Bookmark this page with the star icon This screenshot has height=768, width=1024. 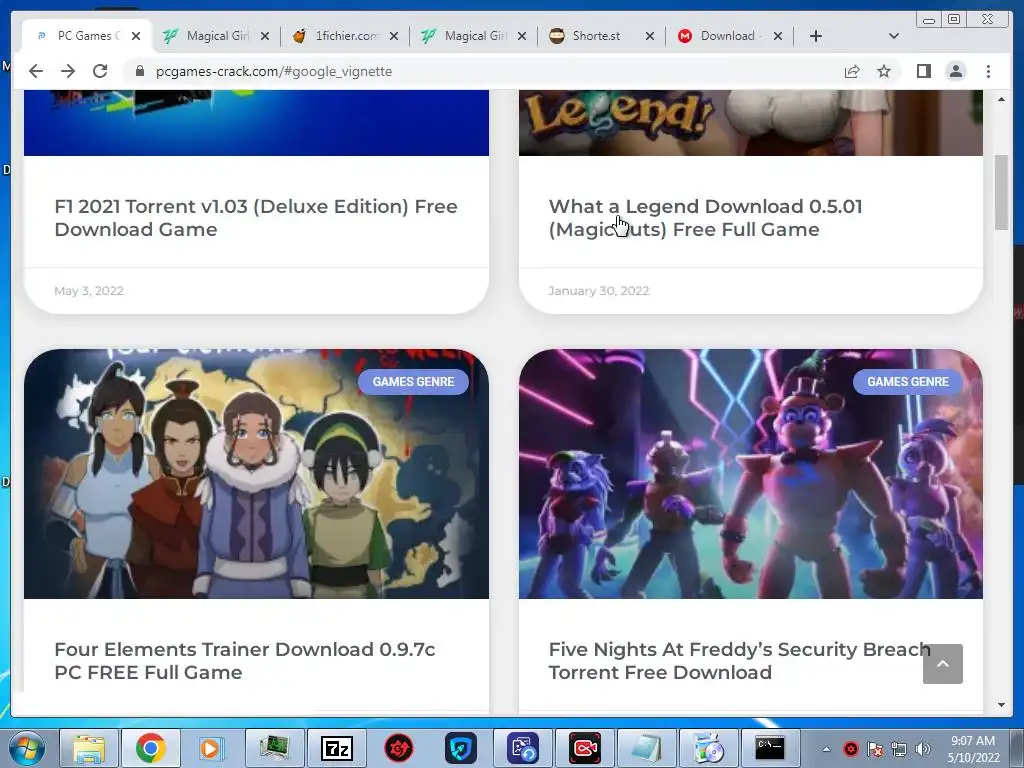pos(884,71)
